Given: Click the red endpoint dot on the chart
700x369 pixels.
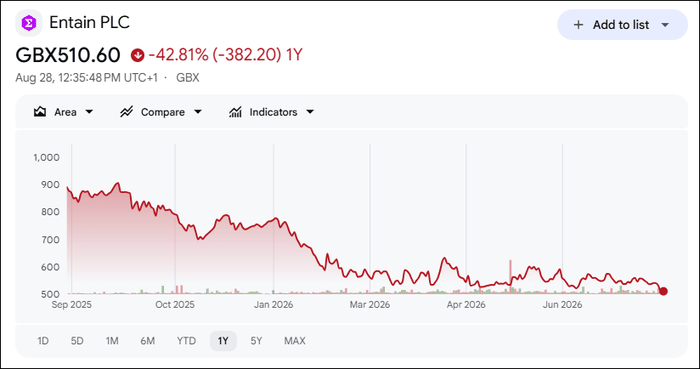Looking at the screenshot, I should coord(663,291).
